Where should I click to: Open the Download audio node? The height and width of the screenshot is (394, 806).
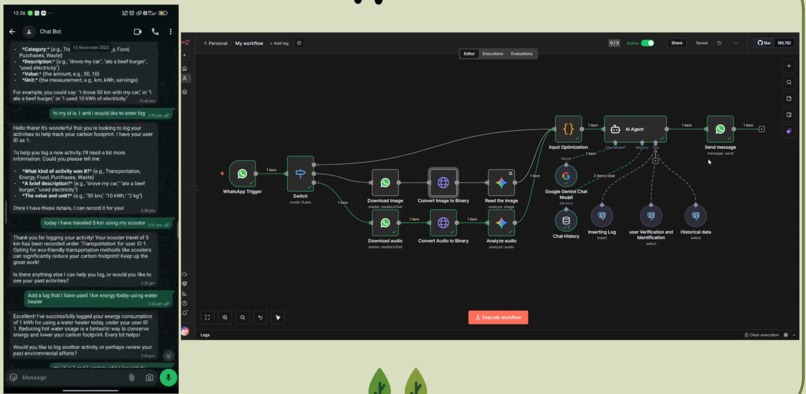tap(385, 223)
